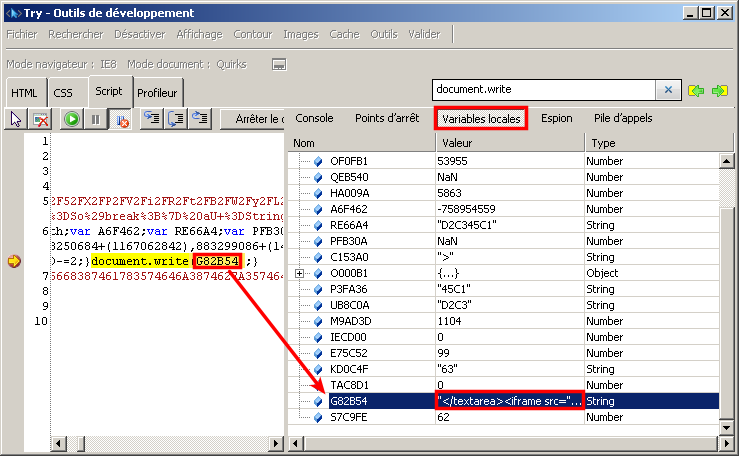Viewport: 739px width, 456px height.
Task: Click the clear browser cache icon
Action: point(41,119)
